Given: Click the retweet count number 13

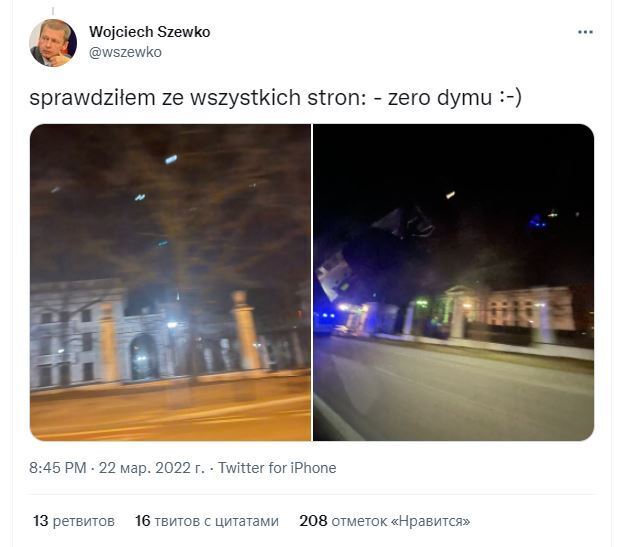Looking at the screenshot, I should click(41, 521).
